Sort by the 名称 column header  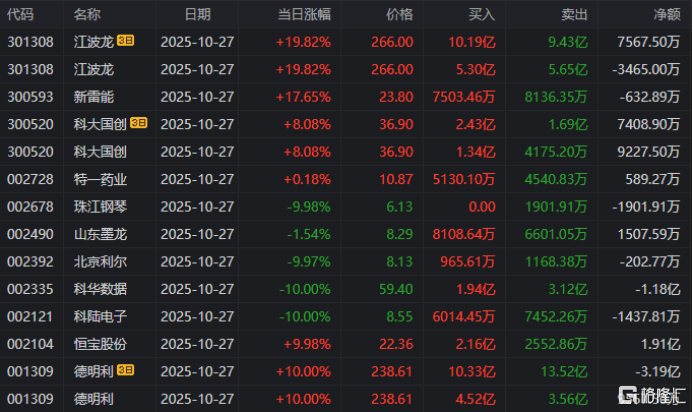[87, 15]
